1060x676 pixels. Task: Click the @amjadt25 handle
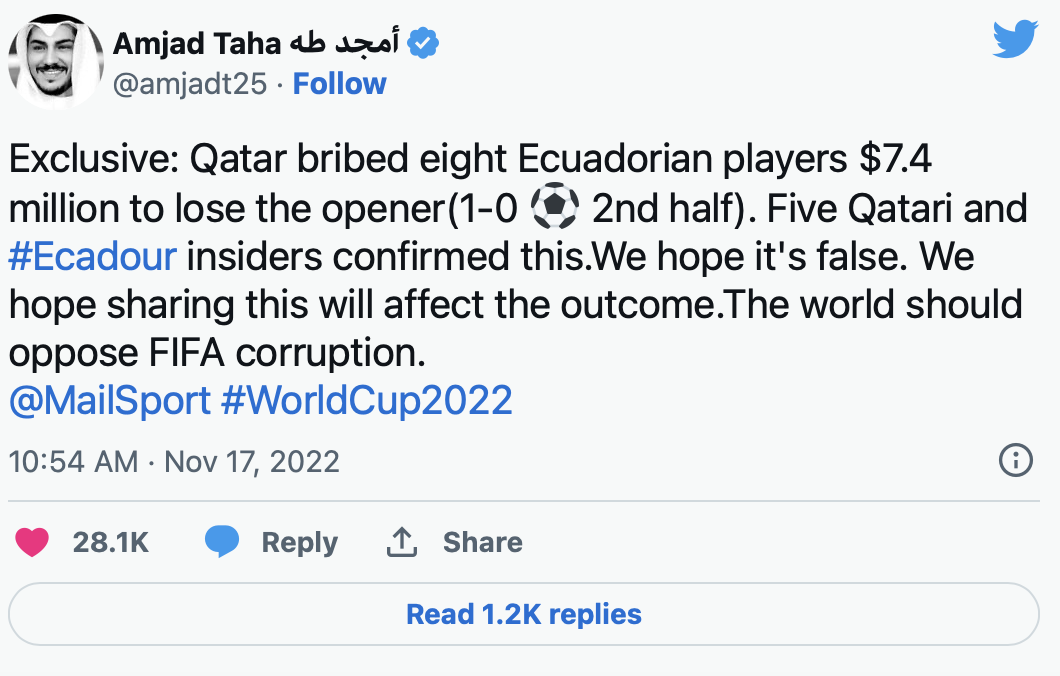click(x=190, y=84)
